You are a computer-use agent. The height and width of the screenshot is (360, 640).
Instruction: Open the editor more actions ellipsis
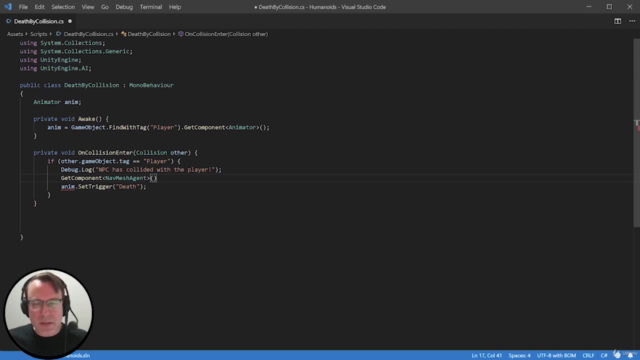[632, 21]
